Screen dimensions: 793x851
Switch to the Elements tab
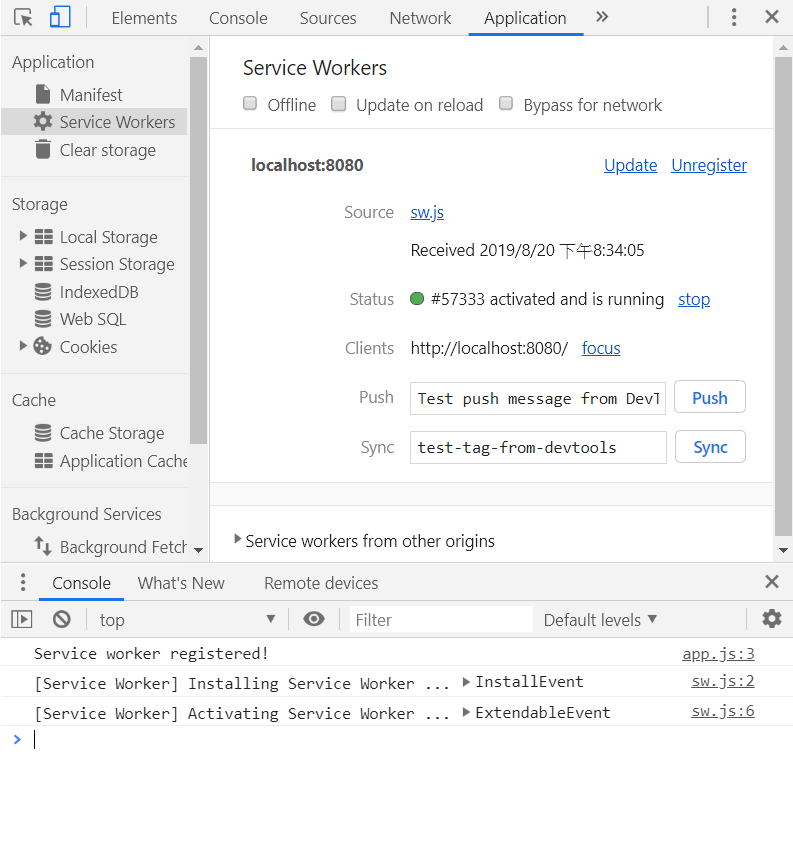click(144, 18)
